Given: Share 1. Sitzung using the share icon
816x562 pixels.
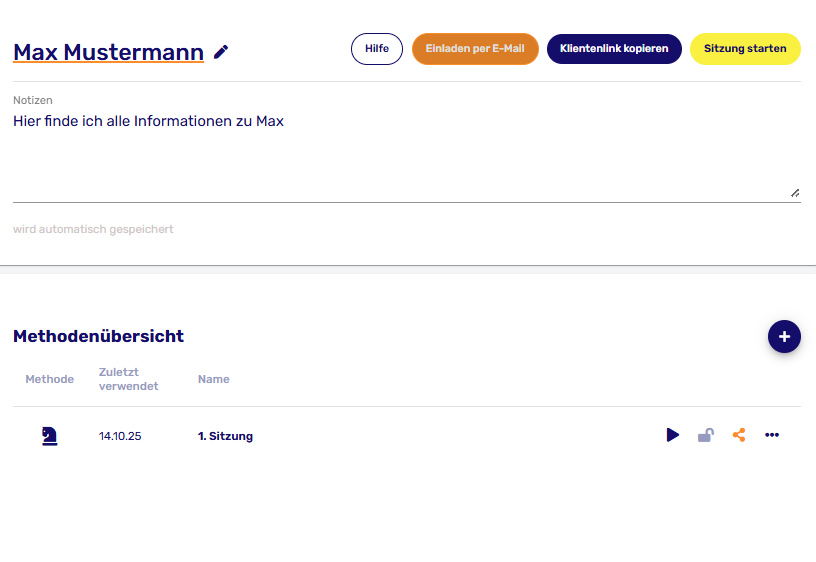Looking at the screenshot, I should pyautogui.click(x=739, y=435).
